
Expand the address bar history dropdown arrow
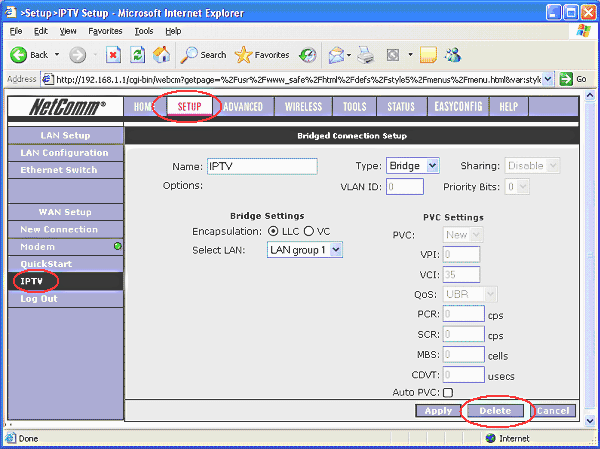coord(548,79)
